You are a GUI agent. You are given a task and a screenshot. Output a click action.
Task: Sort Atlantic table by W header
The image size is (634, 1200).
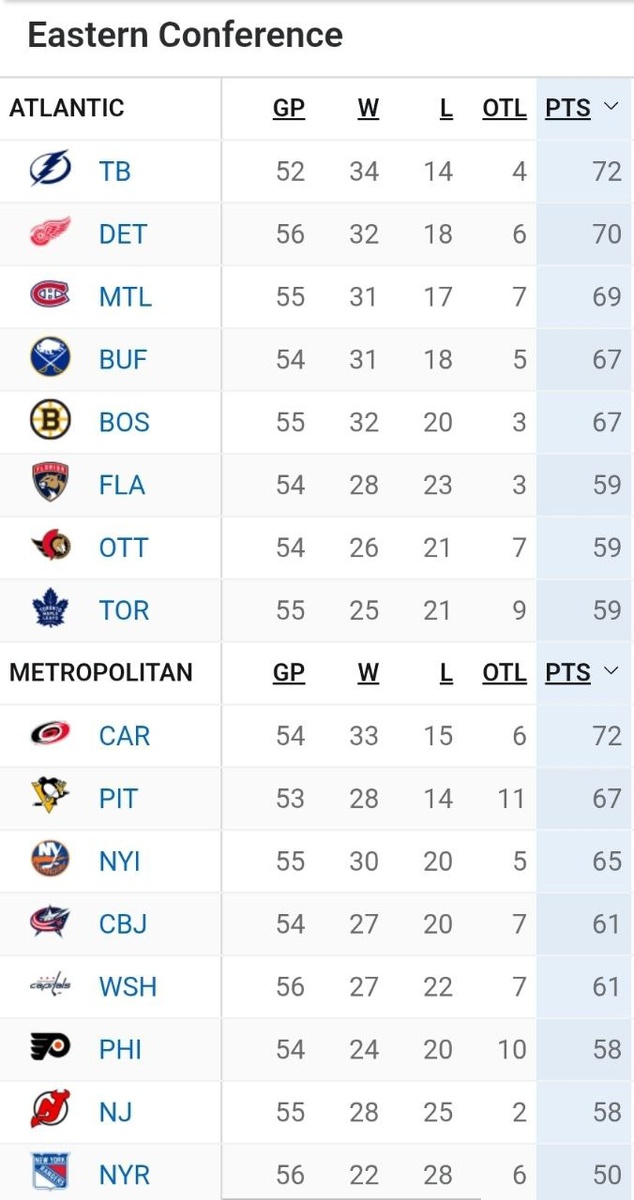pyautogui.click(x=368, y=108)
